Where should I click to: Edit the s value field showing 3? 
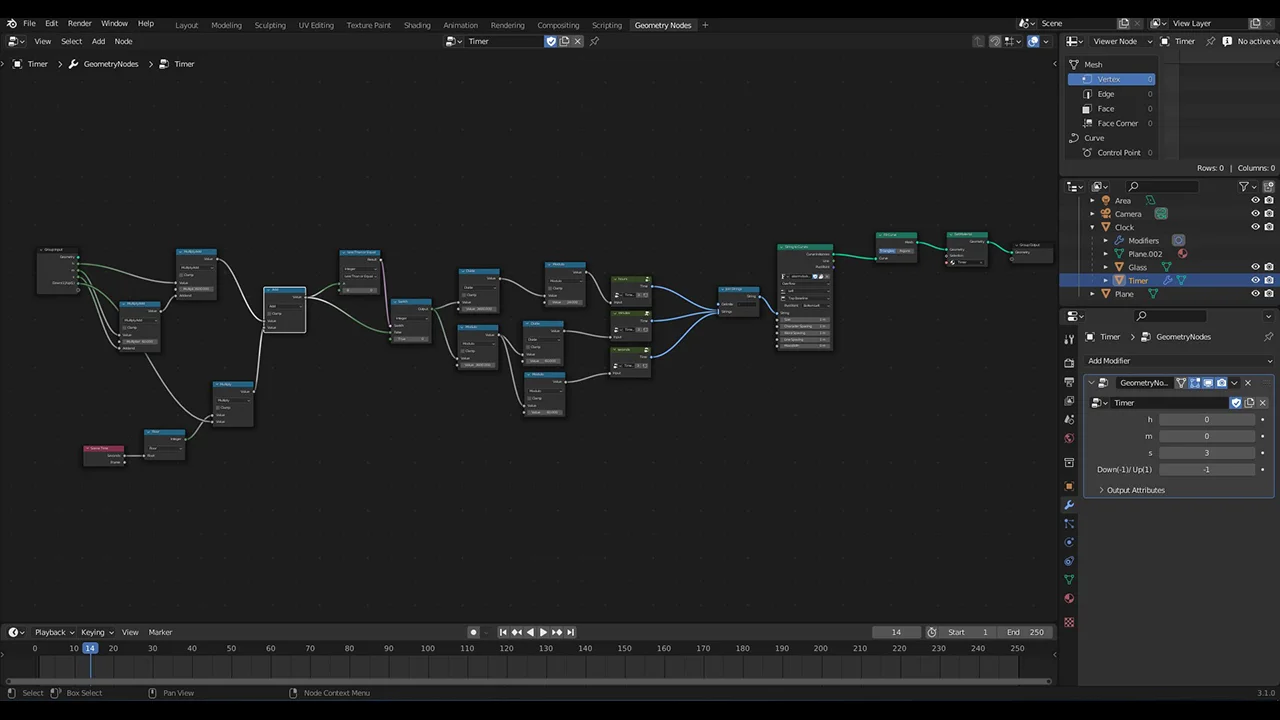pos(1207,452)
